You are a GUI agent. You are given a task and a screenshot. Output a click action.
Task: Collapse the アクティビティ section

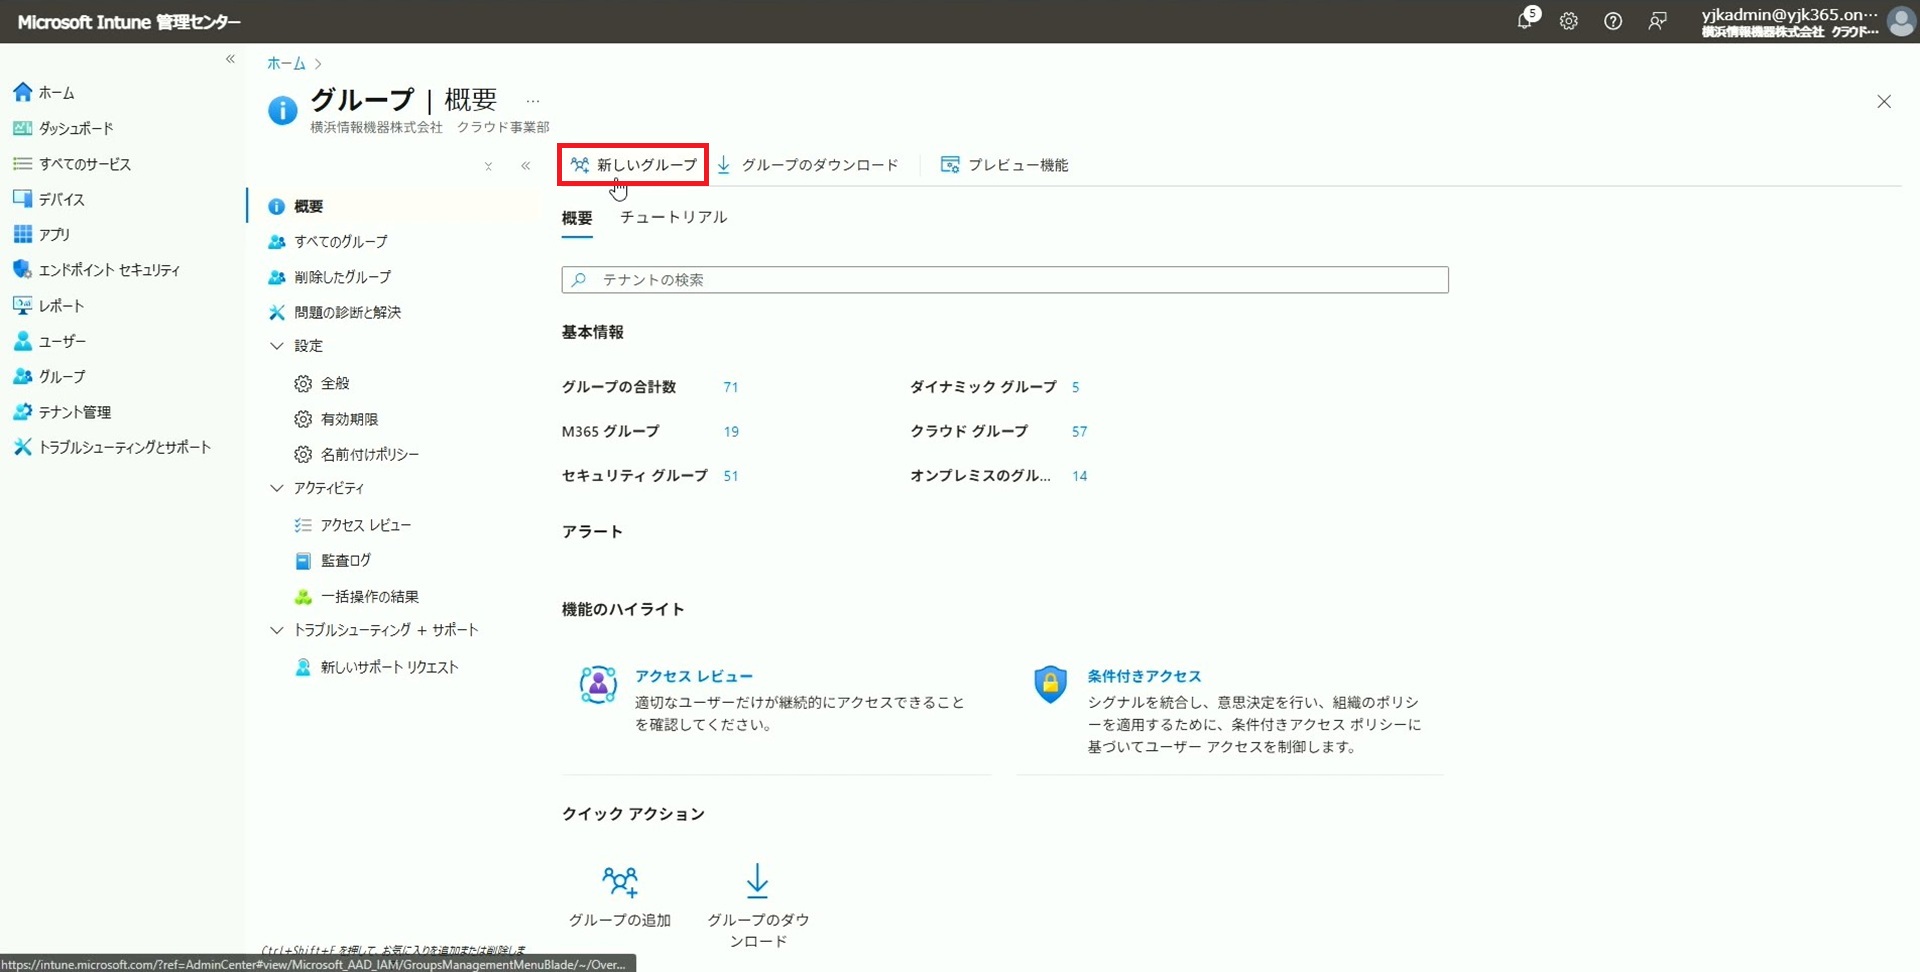pos(277,488)
